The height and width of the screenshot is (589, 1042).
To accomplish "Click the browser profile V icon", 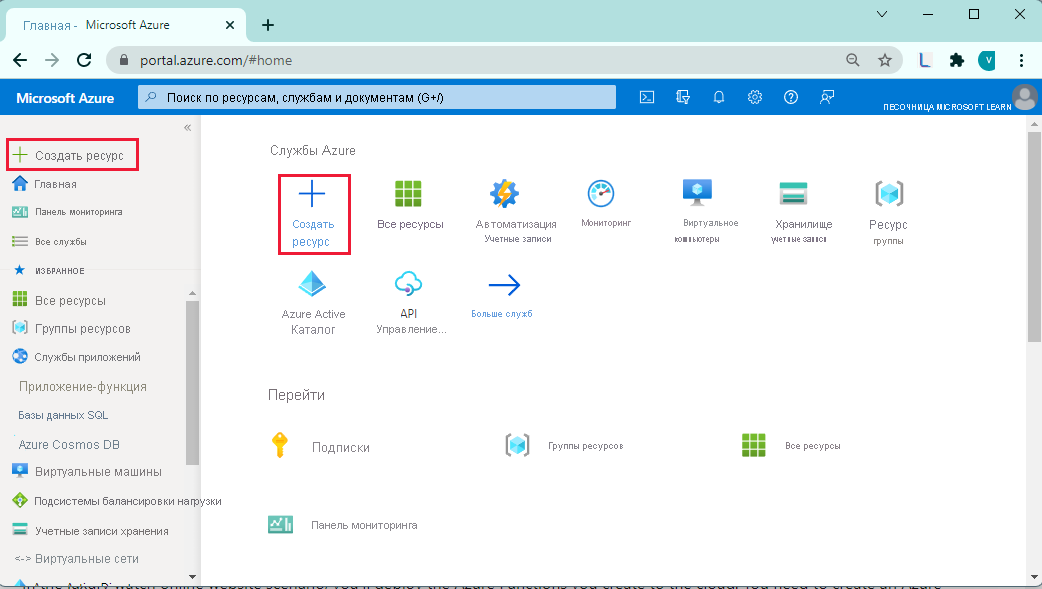I will tap(988, 60).
